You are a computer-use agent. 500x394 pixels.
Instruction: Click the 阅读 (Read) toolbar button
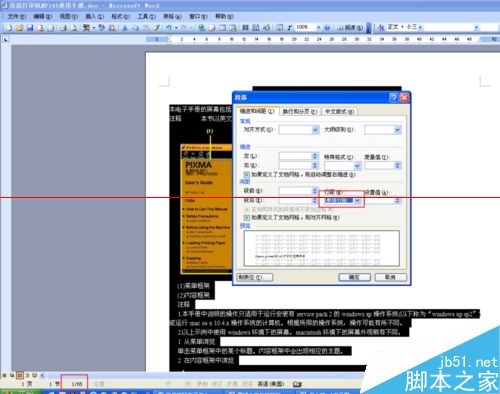pyautogui.click(x=350, y=28)
